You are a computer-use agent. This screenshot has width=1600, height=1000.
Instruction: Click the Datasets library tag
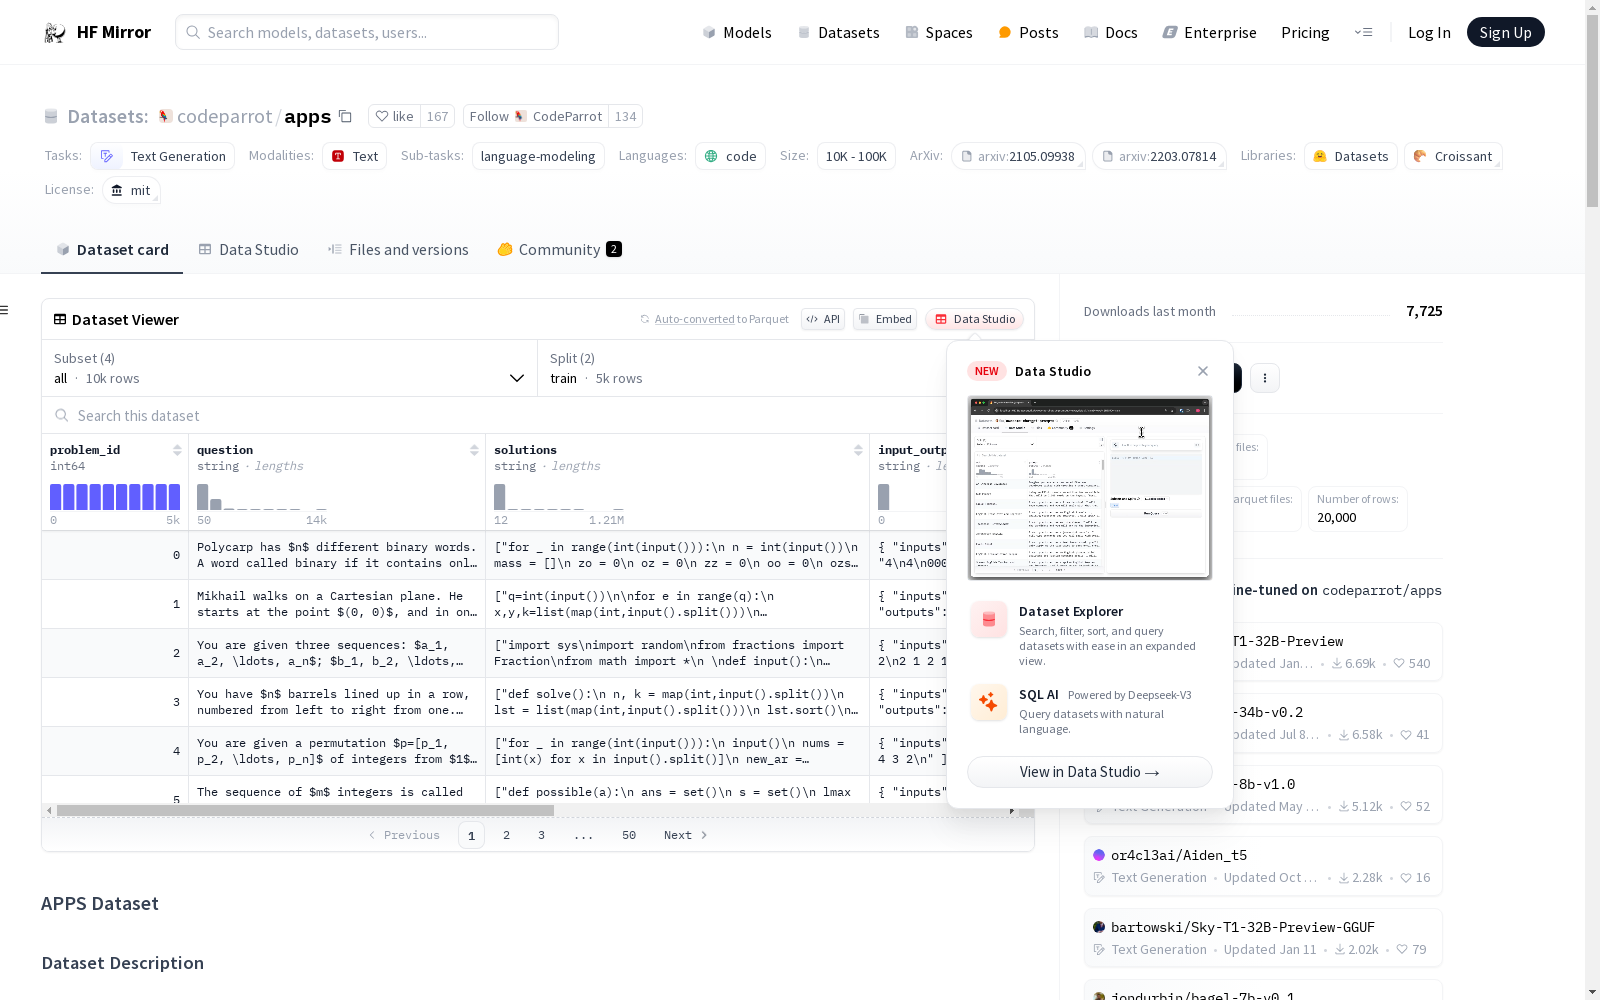[1351, 156]
